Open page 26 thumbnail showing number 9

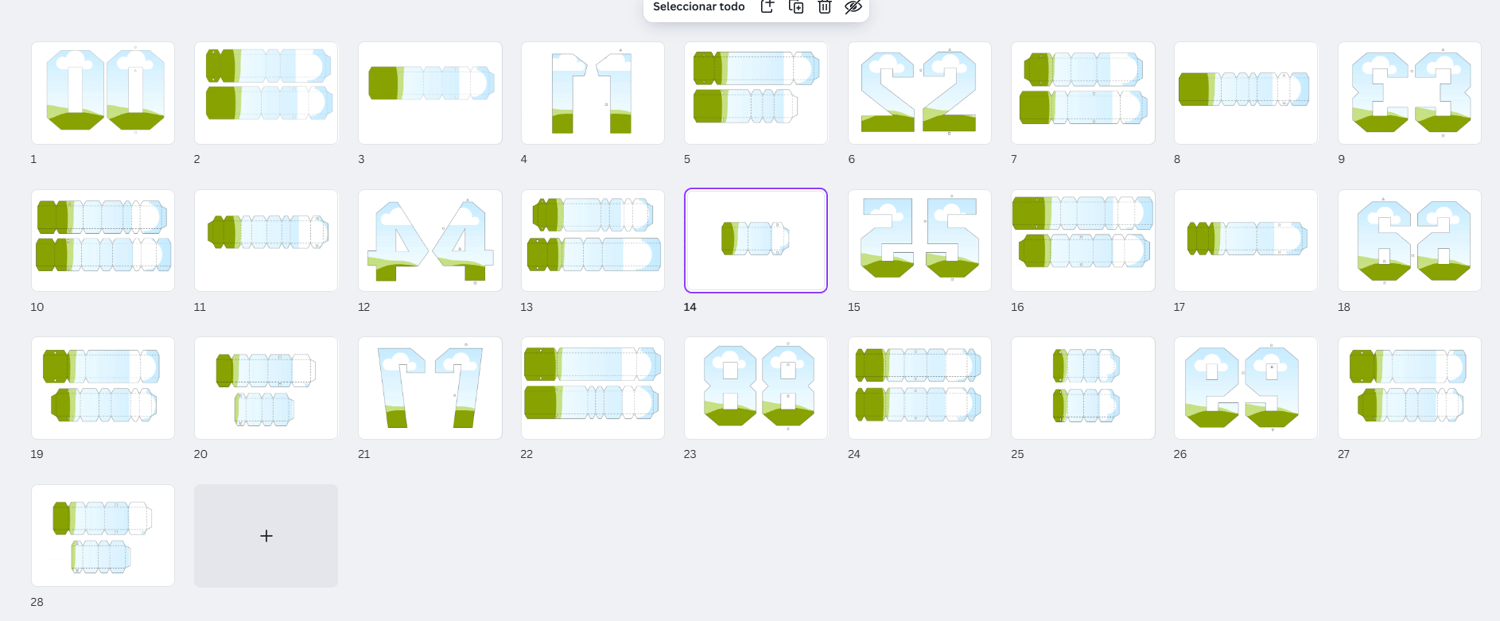(x=1246, y=388)
